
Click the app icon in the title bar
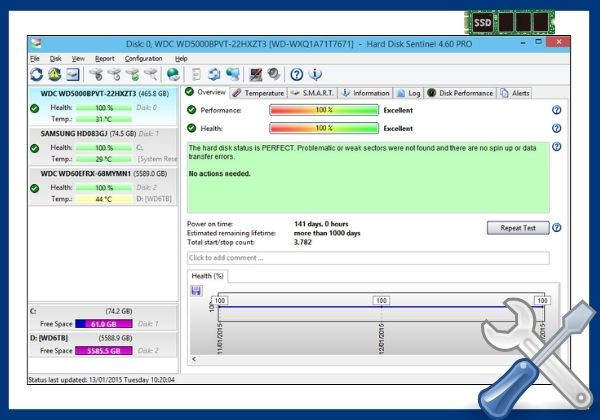coord(37,43)
